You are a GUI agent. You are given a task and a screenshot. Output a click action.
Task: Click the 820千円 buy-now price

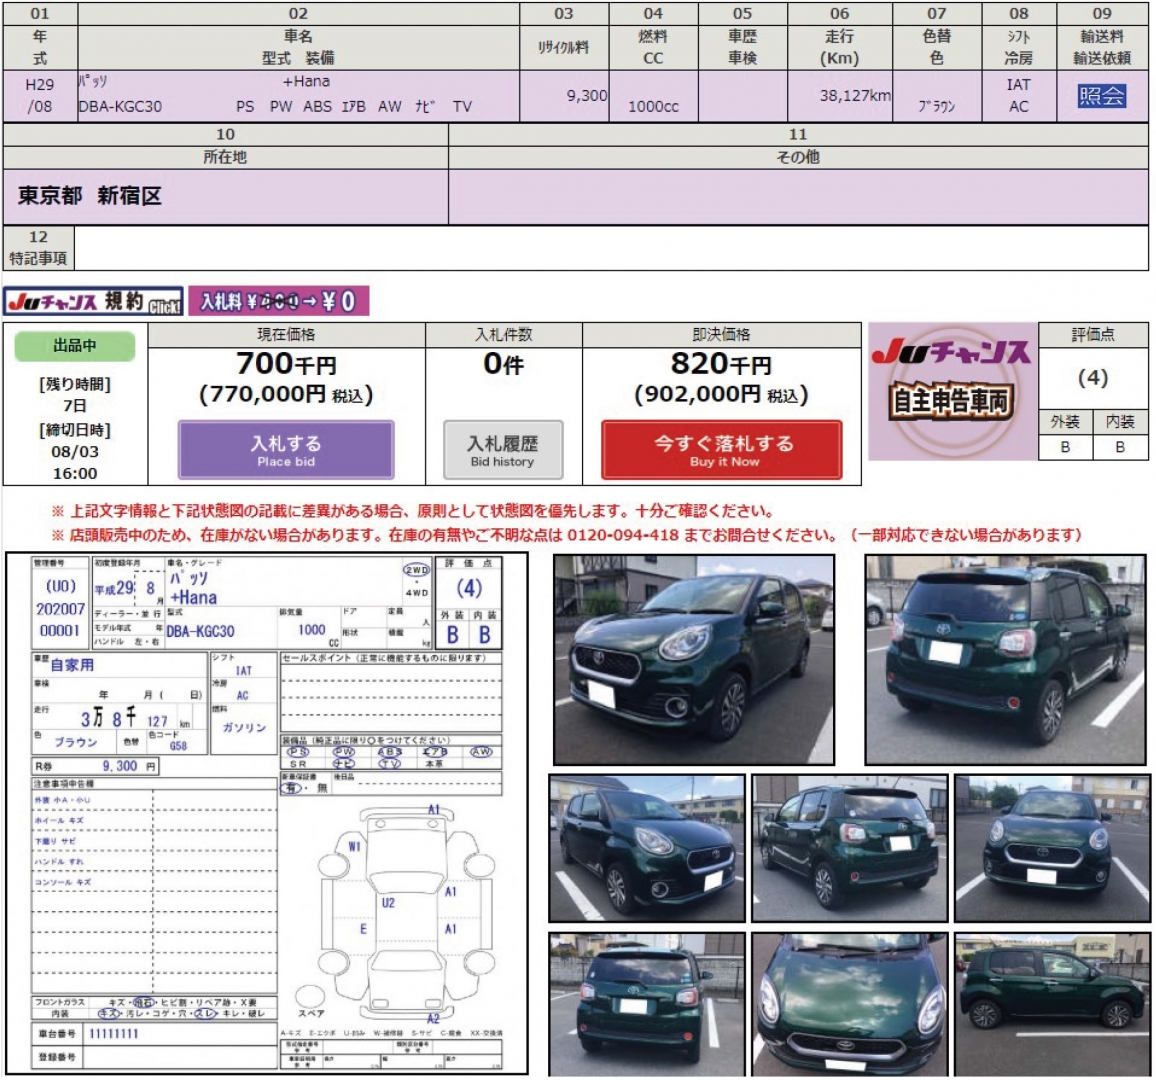[721, 363]
